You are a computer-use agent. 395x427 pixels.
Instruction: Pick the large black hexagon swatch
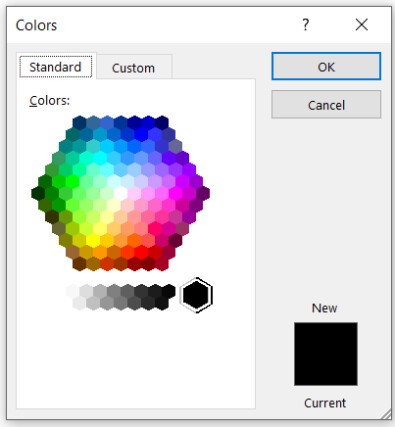click(x=196, y=295)
